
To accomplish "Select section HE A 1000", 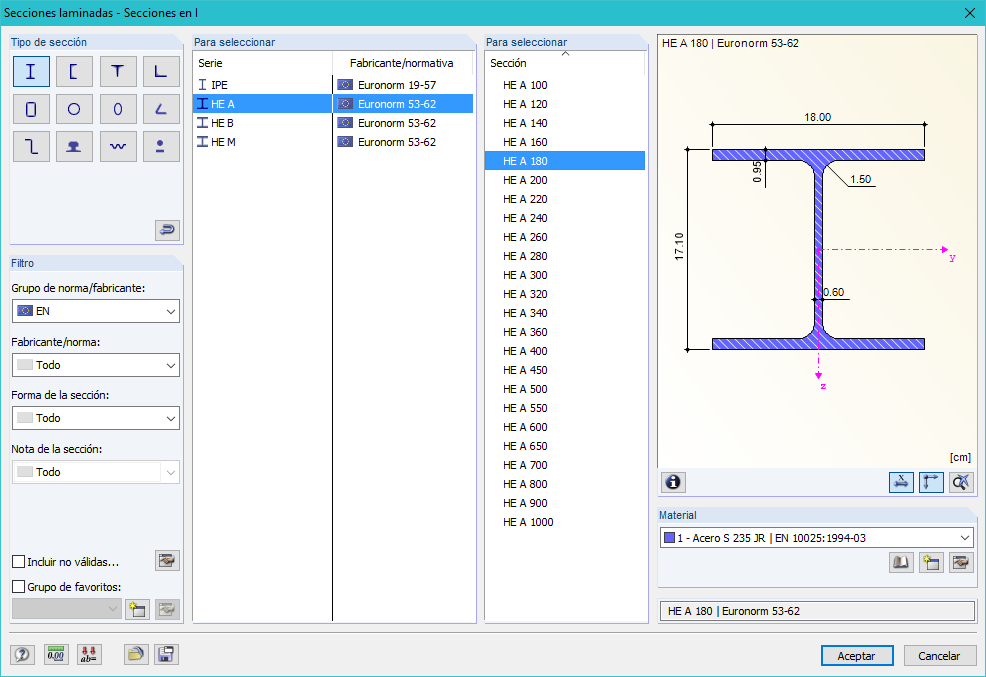I will (565, 522).
